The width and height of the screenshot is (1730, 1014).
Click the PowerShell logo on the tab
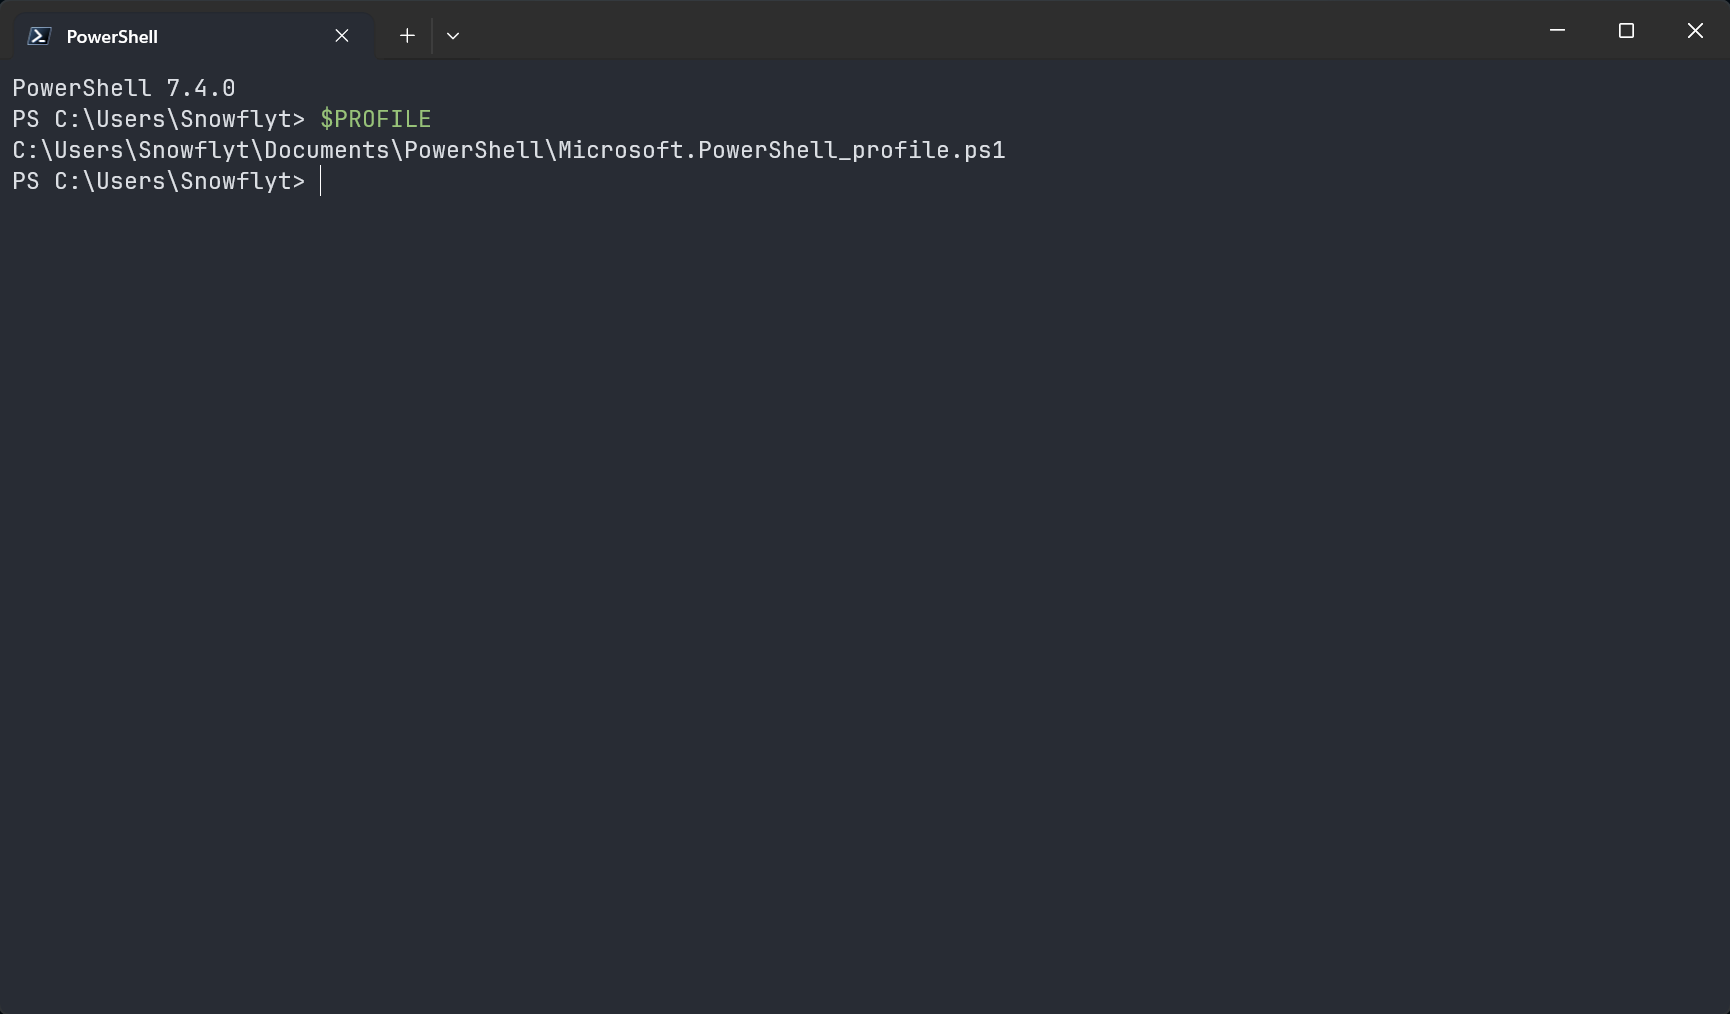click(37, 35)
